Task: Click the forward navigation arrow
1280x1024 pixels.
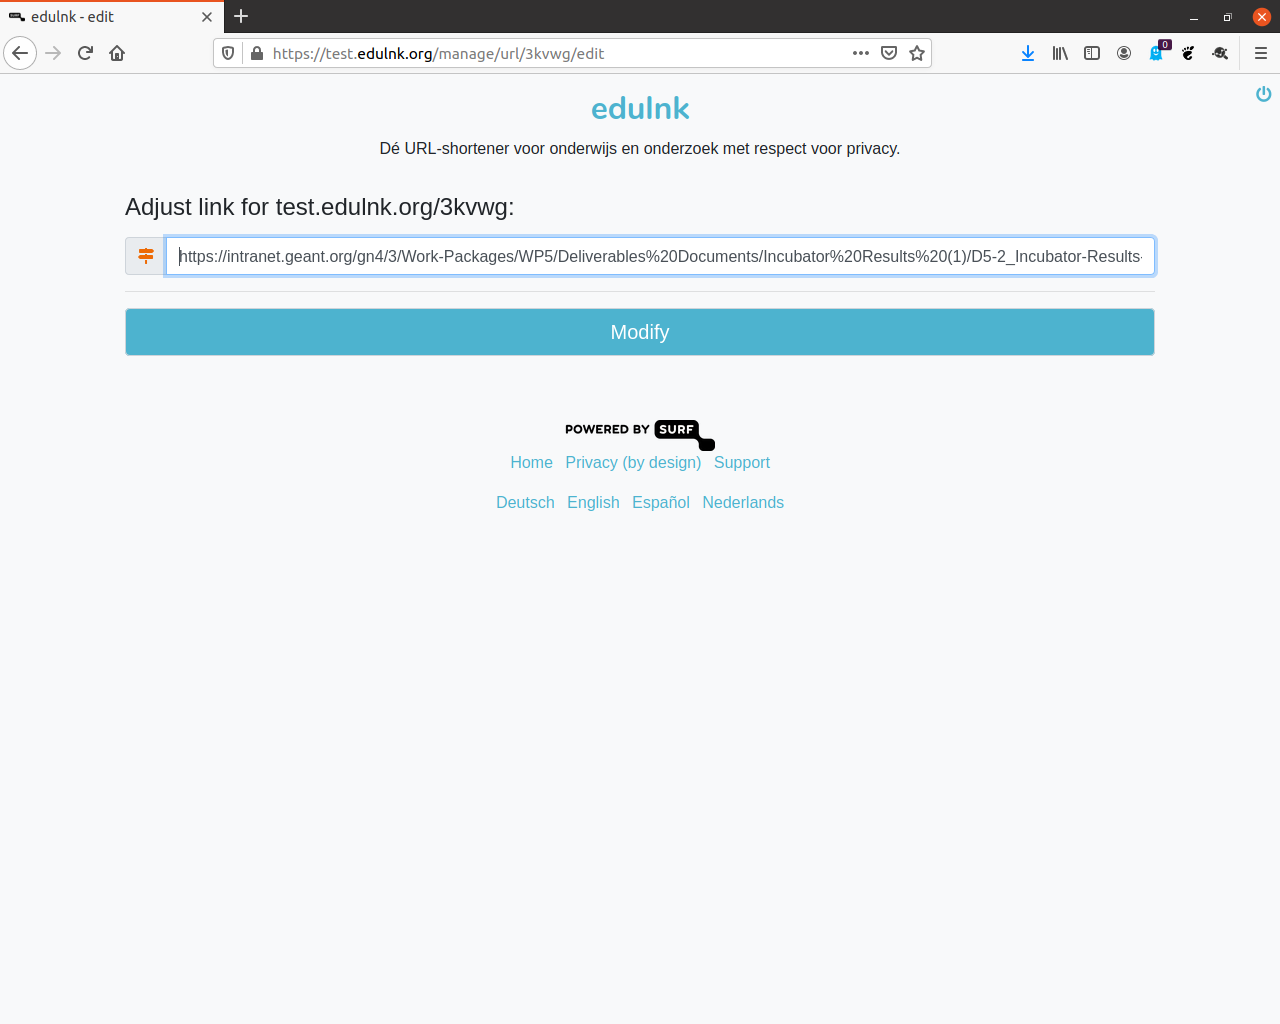Action: click(53, 53)
